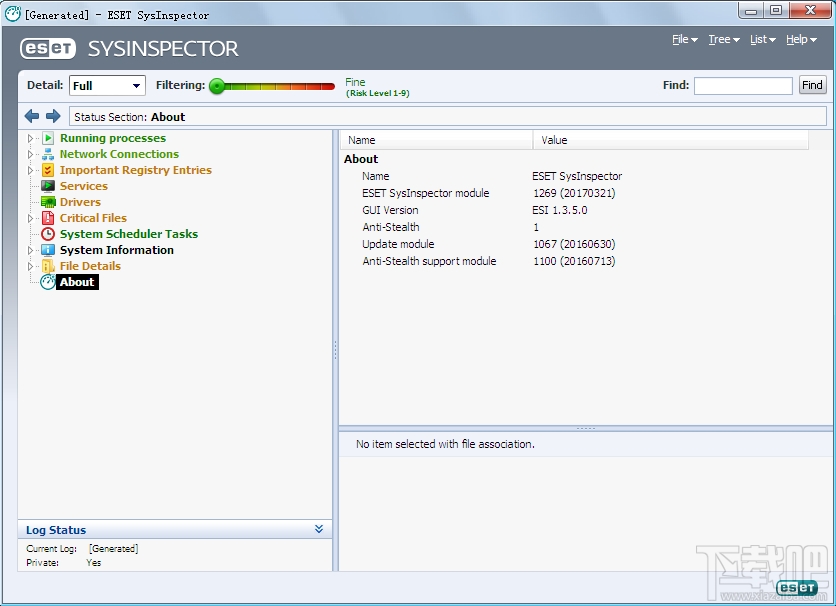Open the Drivers section icon

[x=48, y=201]
